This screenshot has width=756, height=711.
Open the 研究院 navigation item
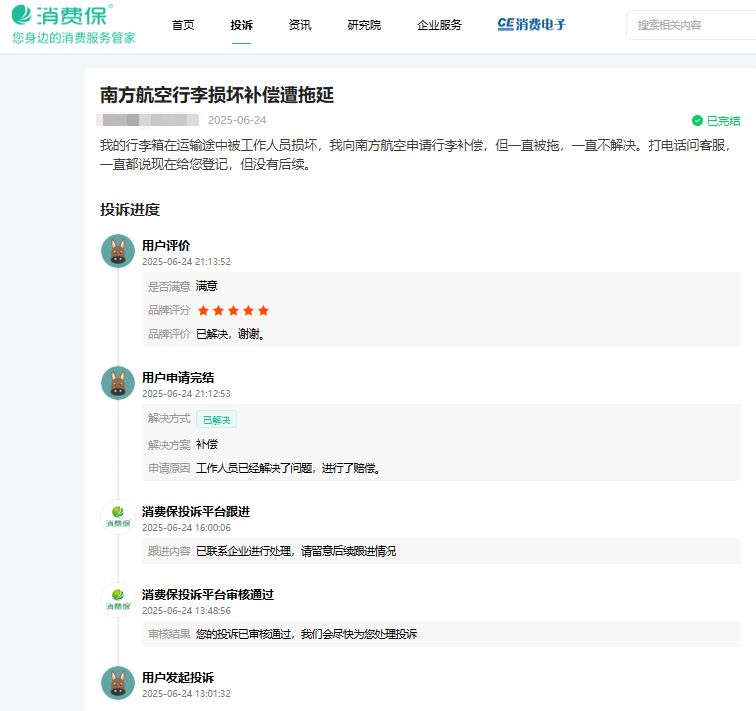pos(364,25)
